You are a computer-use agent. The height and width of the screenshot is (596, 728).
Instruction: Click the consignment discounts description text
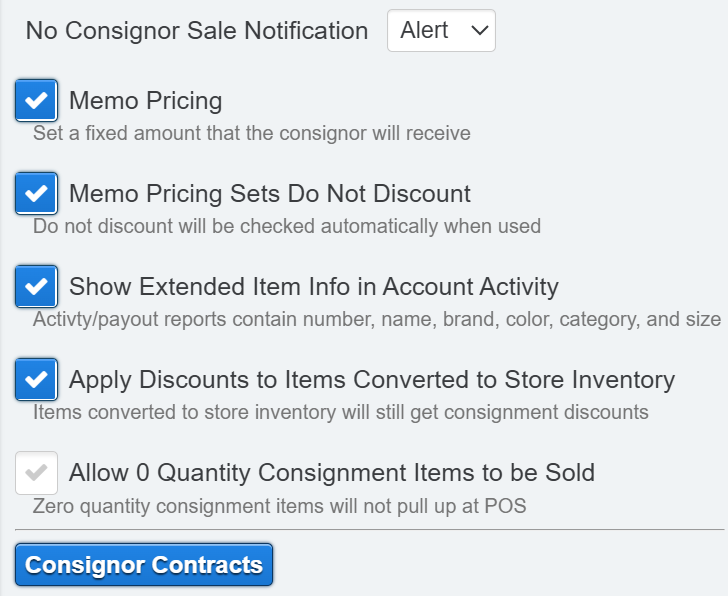[340, 412]
